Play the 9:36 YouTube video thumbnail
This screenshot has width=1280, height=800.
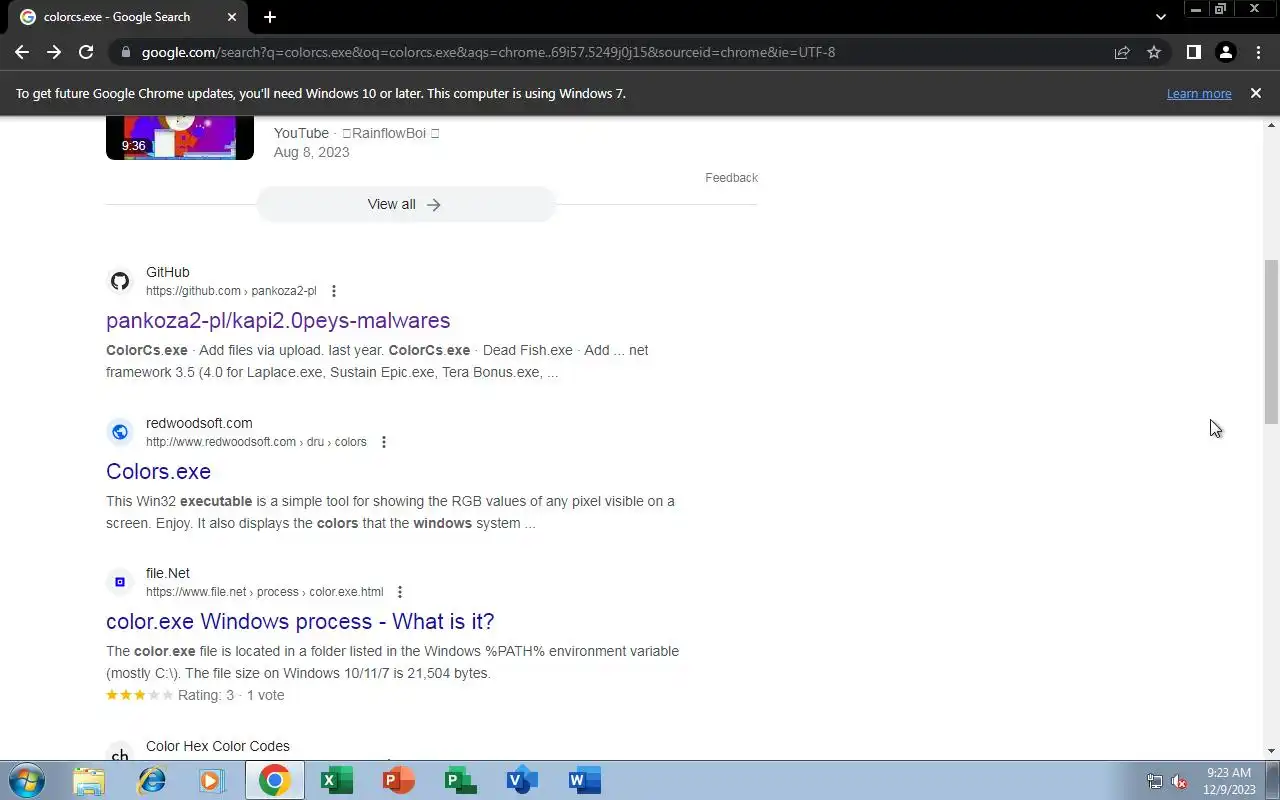pyautogui.click(x=180, y=137)
